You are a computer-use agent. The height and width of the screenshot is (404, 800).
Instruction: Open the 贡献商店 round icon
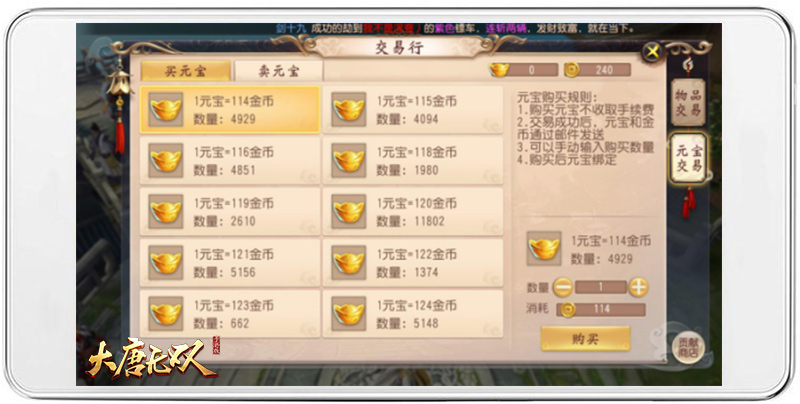pos(688,348)
